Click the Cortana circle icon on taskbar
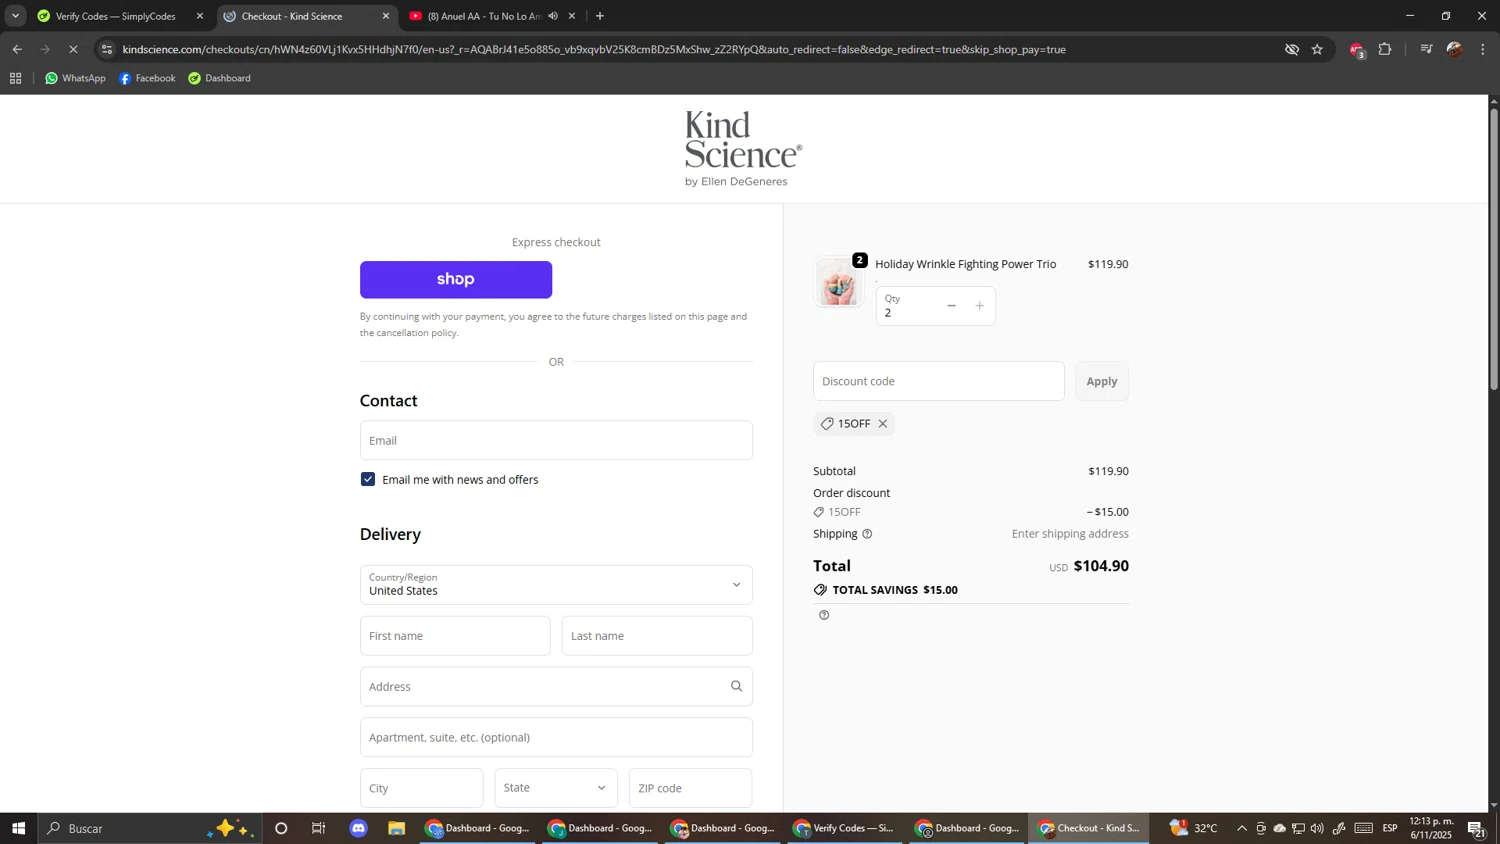 281,828
